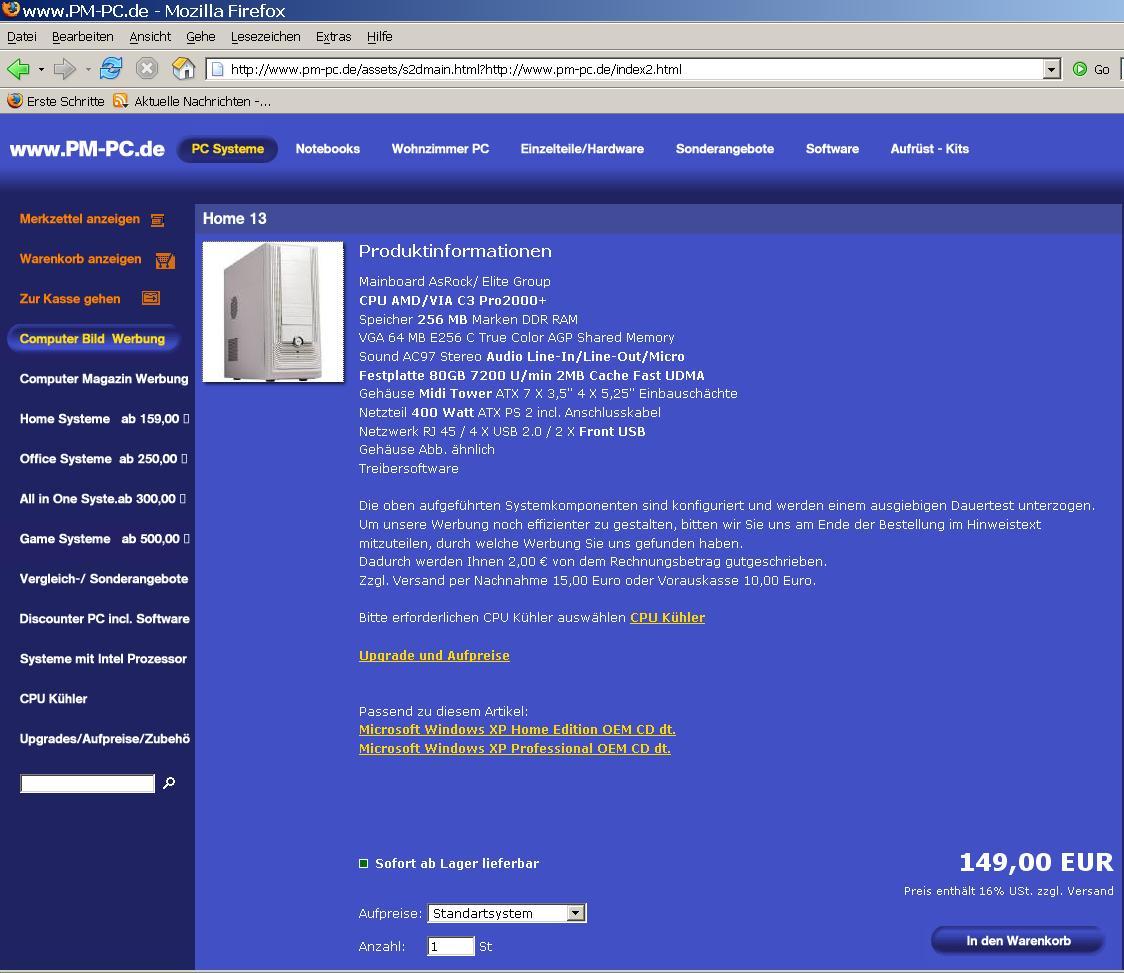Open the Aufpreise Standartsystem dropdown
The image size is (1124, 973).
click(x=507, y=913)
